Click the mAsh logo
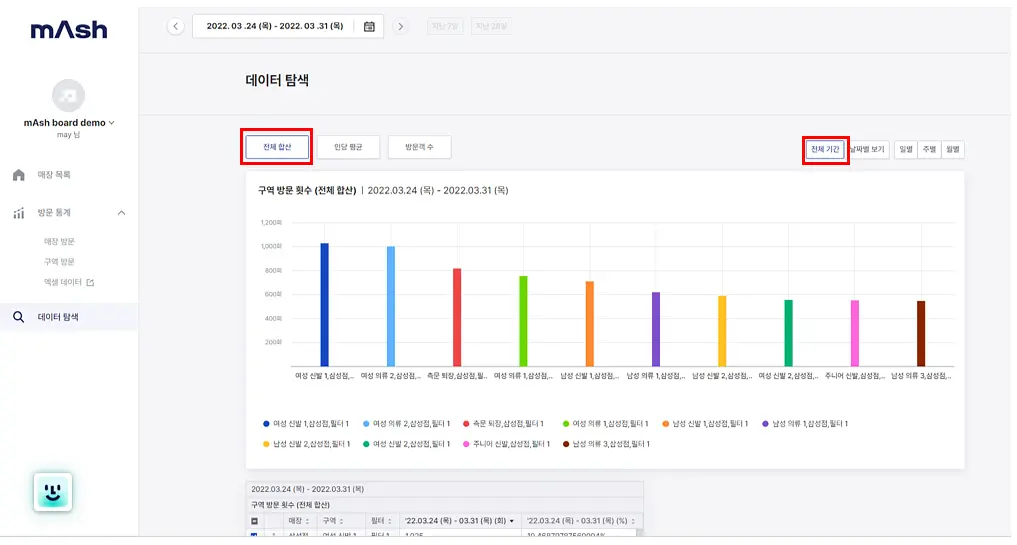Viewport: 1017px width, 545px height. click(x=69, y=30)
